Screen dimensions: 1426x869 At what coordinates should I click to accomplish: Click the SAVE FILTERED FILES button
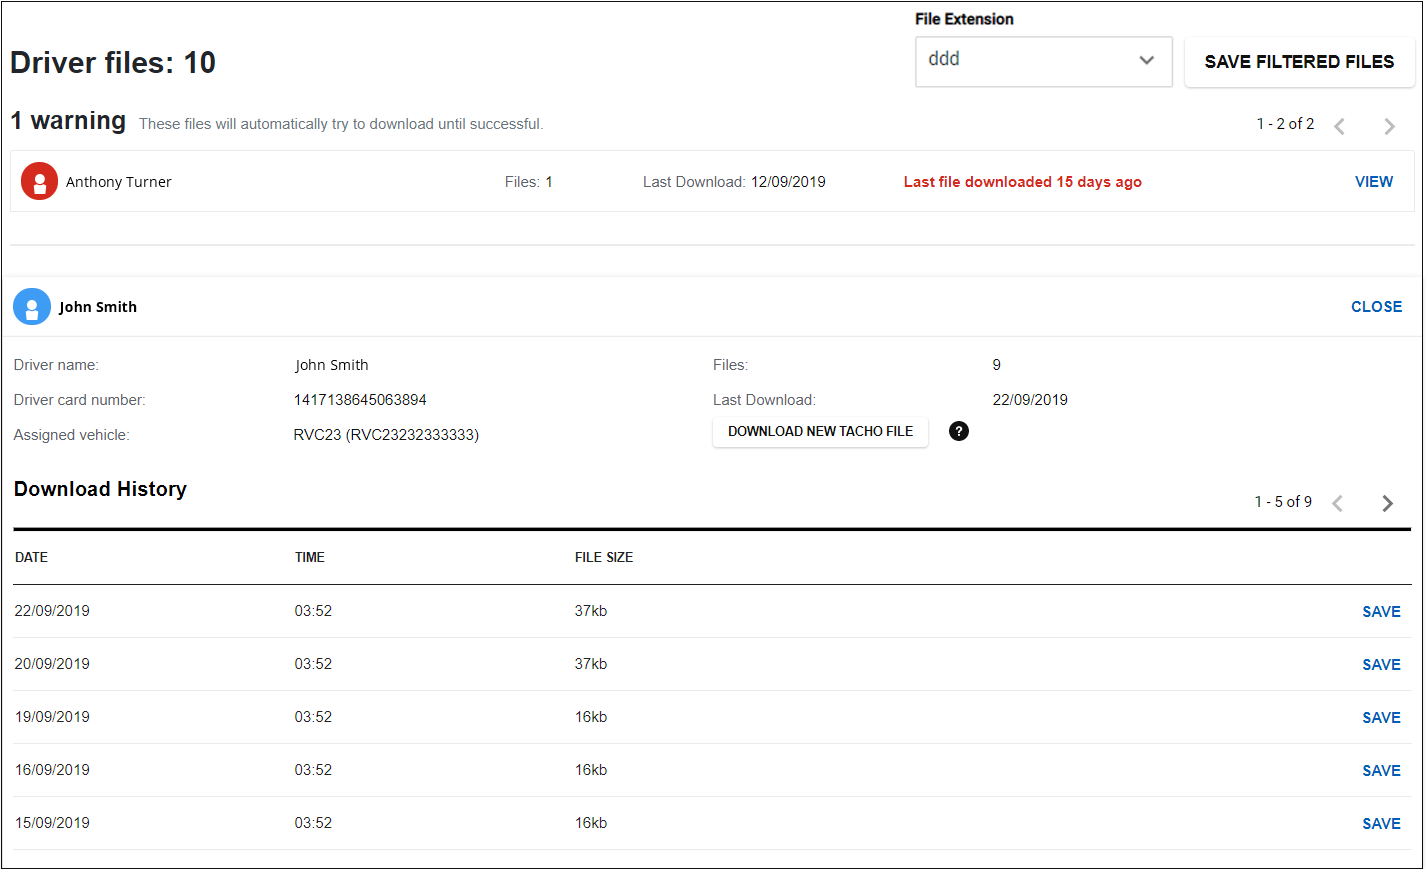[1299, 61]
